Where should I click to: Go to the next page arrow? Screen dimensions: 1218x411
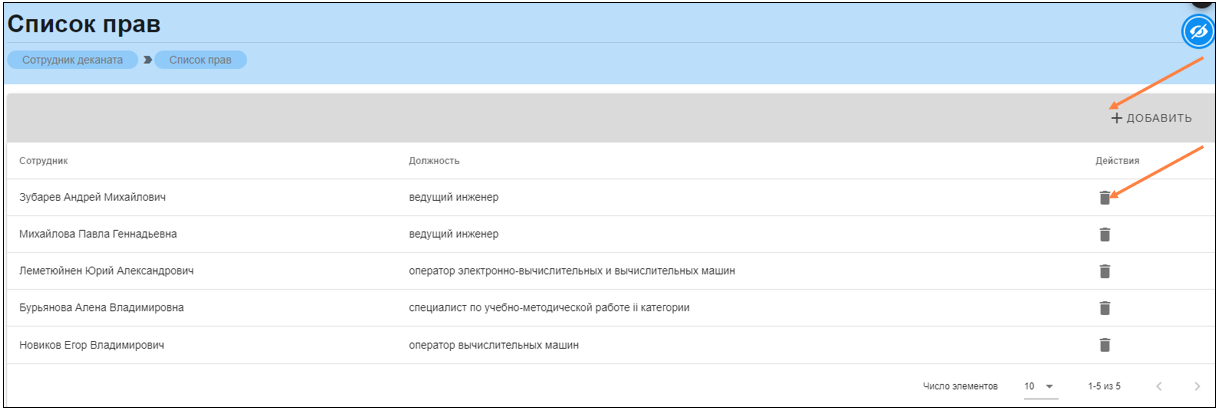[x=1197, y=386]
